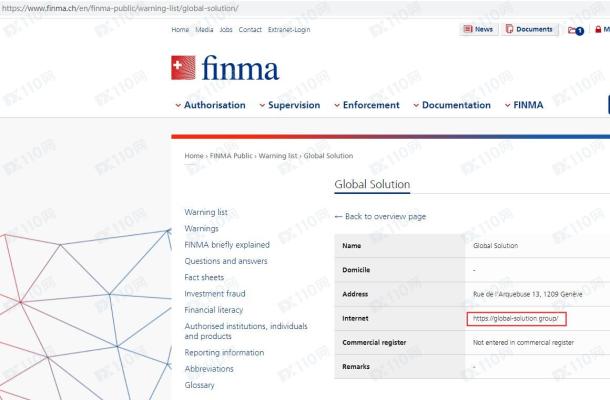Open Questions and answers in sidebar
610x400 pixels.
click(226, 261)
